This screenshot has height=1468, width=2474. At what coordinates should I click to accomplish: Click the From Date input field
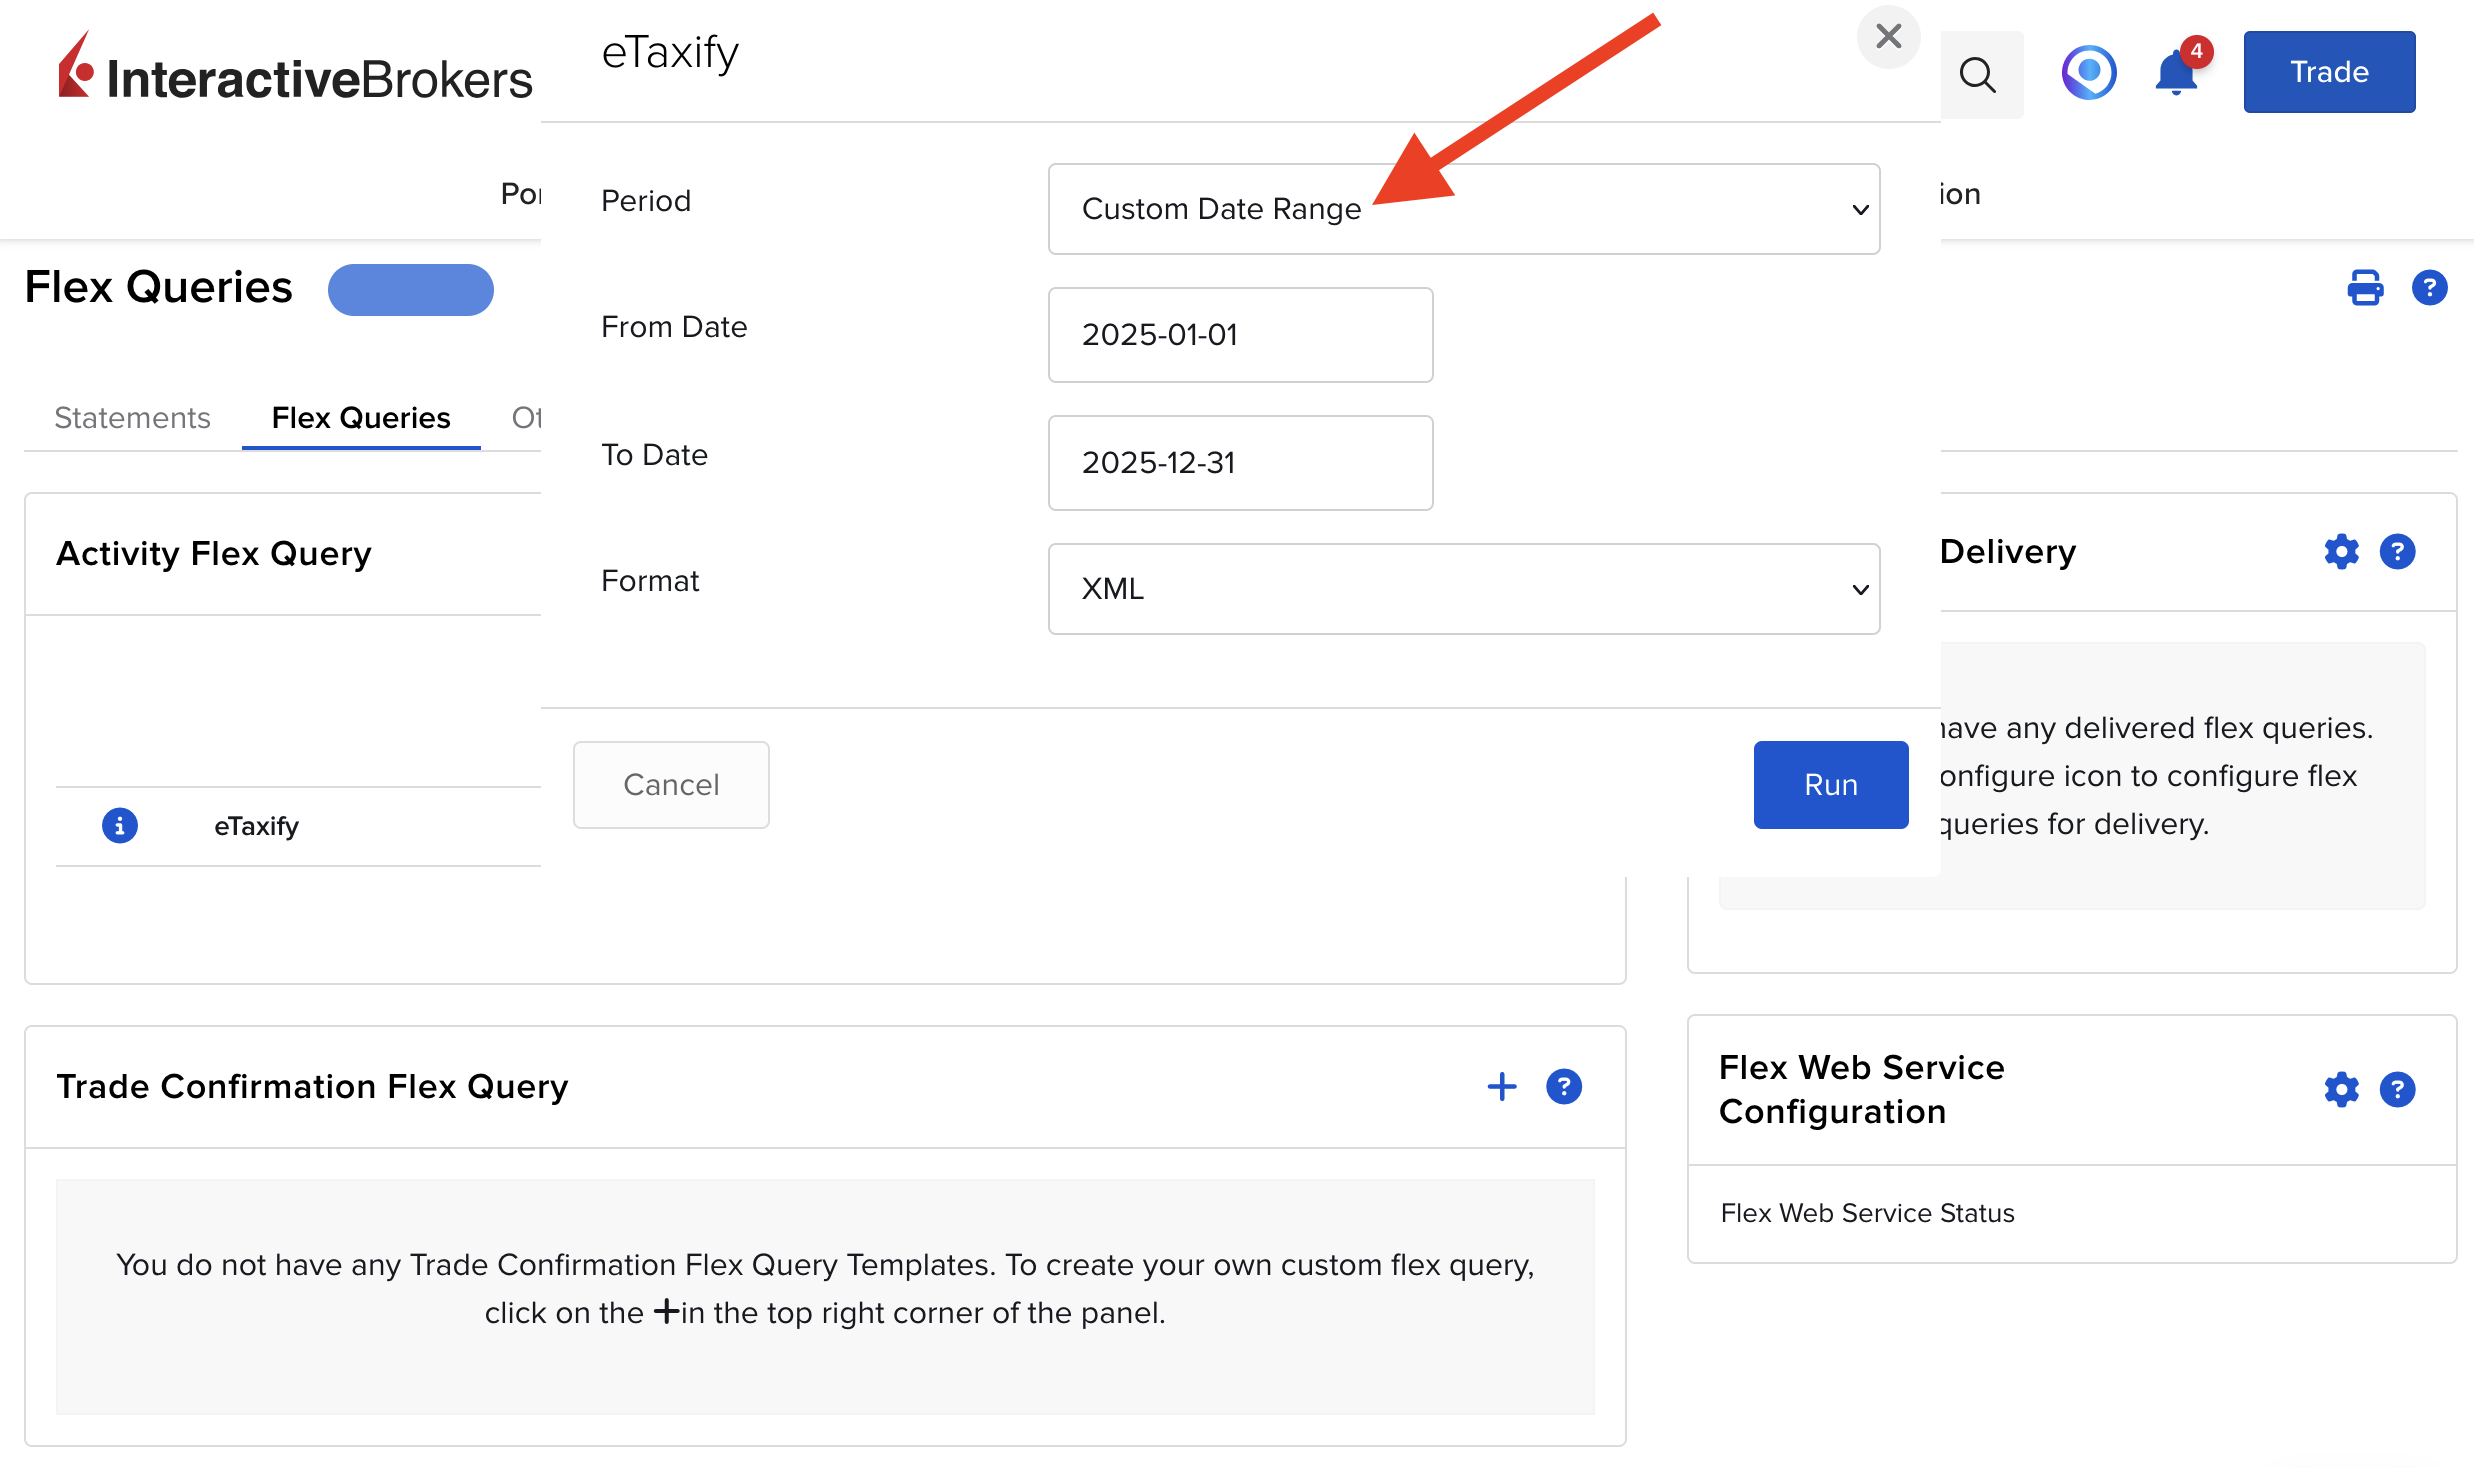click(x=1240, y=335)
